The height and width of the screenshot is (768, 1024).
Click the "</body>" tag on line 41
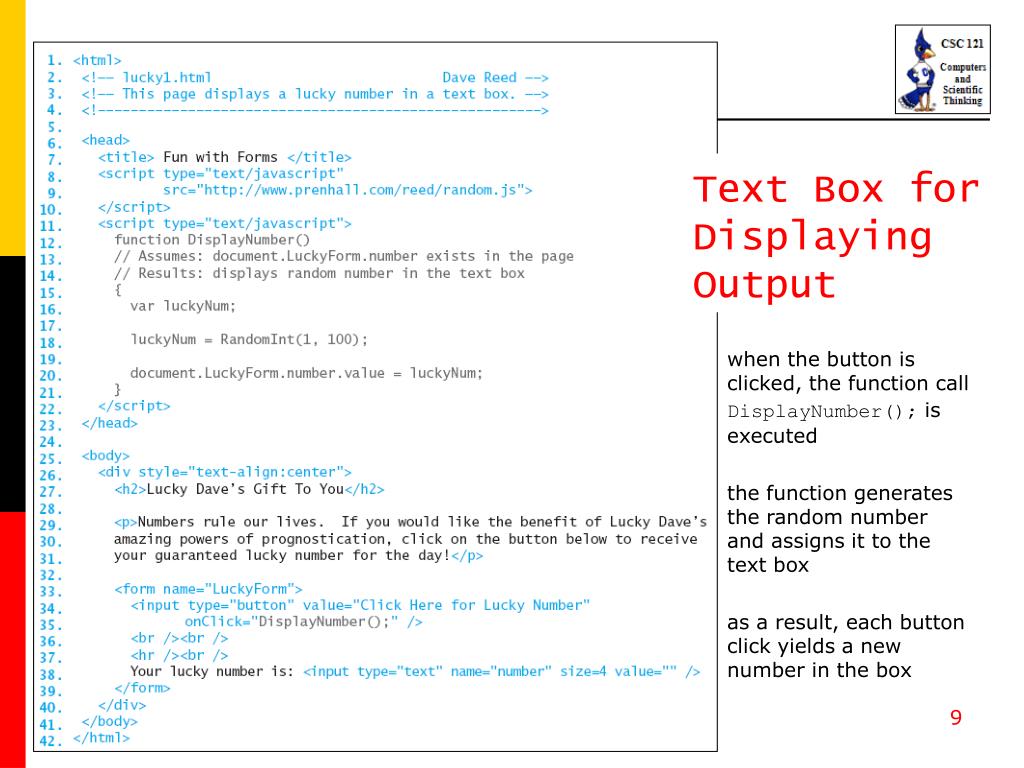coord(110,722)
